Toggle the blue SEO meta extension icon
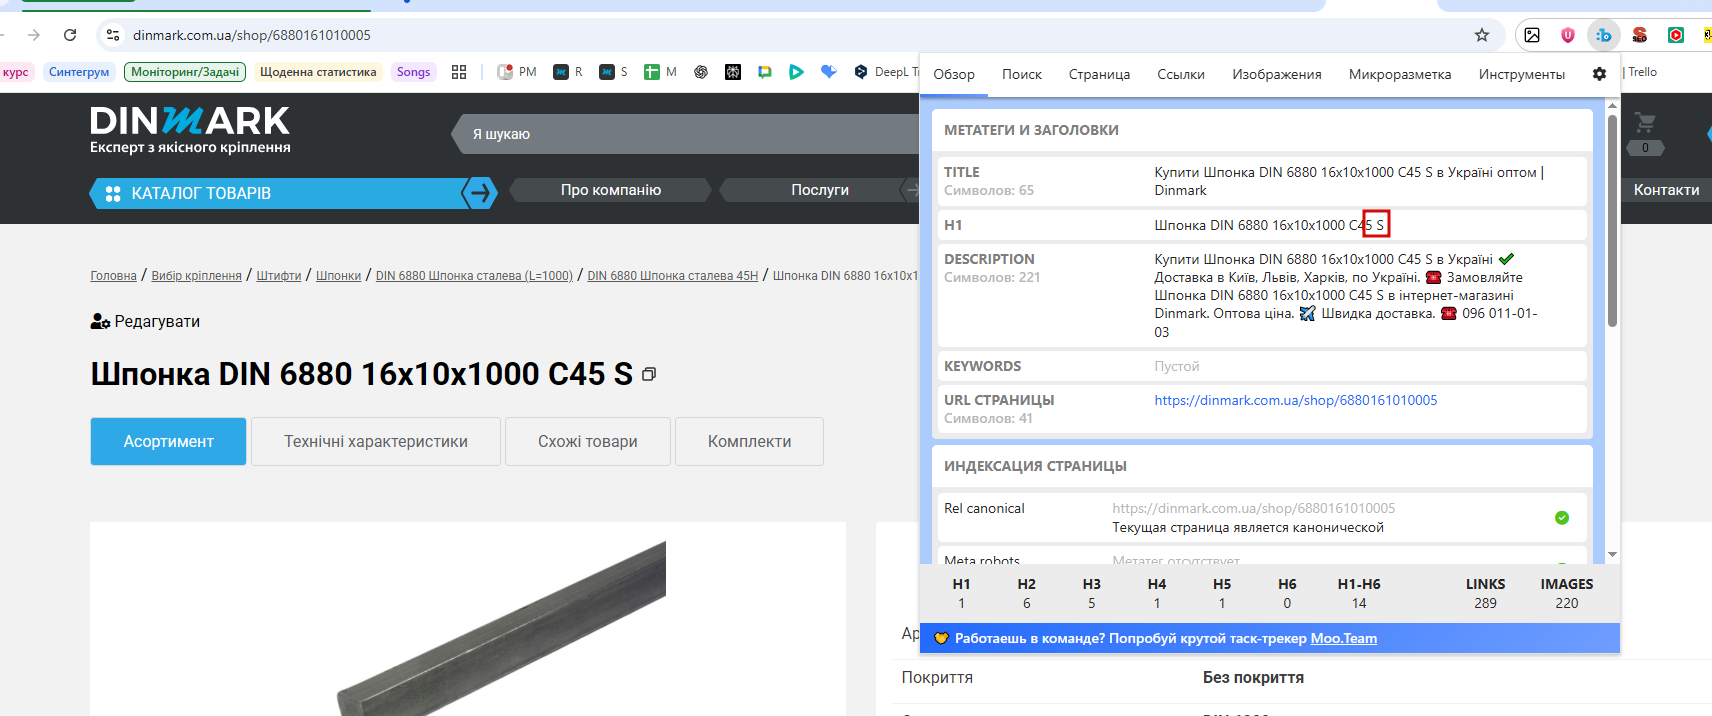1712x716 pixels. pos(1604,35)
